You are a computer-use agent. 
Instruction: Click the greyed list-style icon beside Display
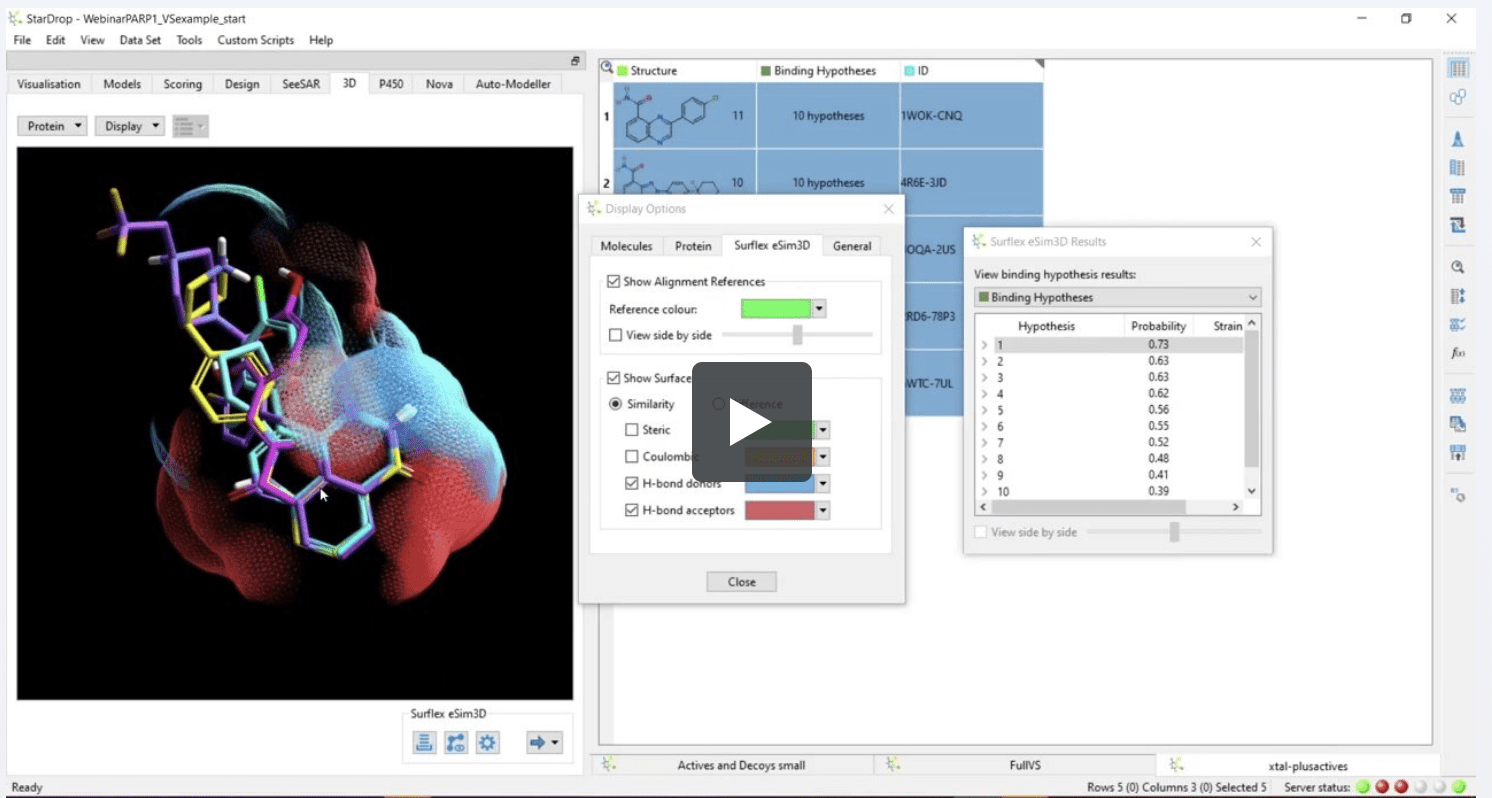pos(190,126)
